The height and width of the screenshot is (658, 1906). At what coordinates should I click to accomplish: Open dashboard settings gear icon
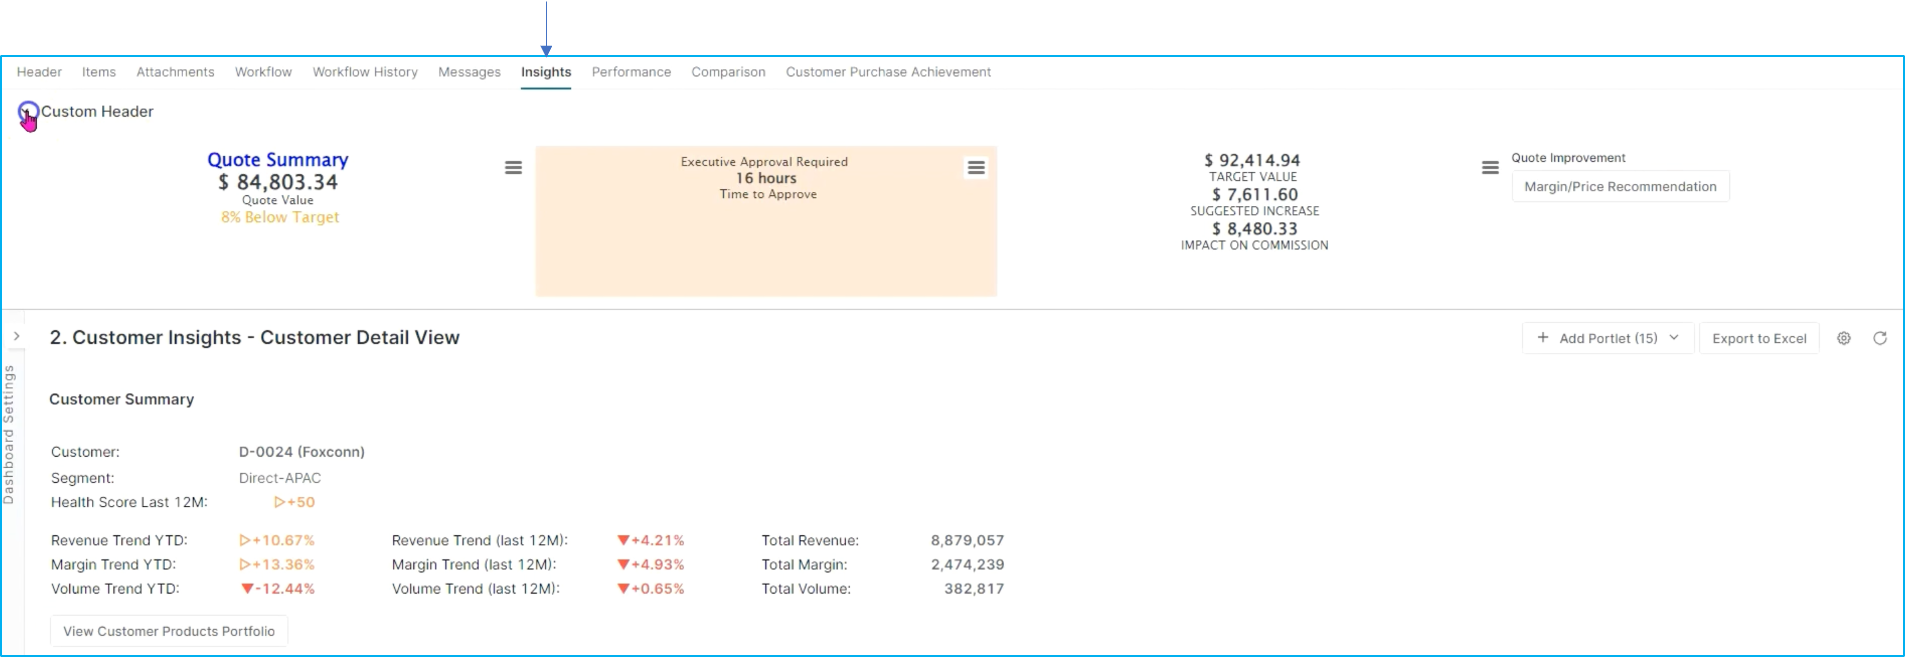tap(1844, 338)
